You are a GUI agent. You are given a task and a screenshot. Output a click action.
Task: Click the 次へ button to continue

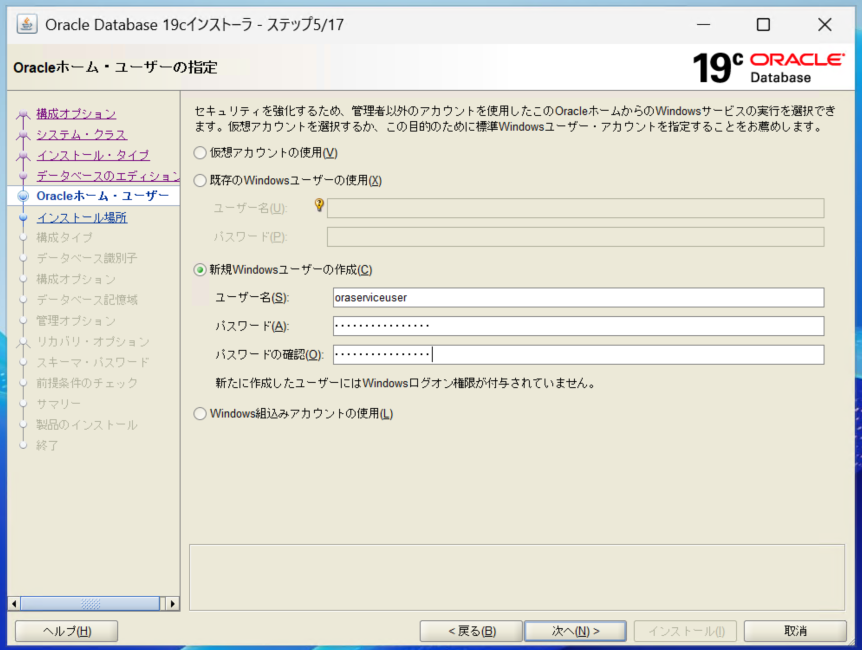click(x=575, y=630)
